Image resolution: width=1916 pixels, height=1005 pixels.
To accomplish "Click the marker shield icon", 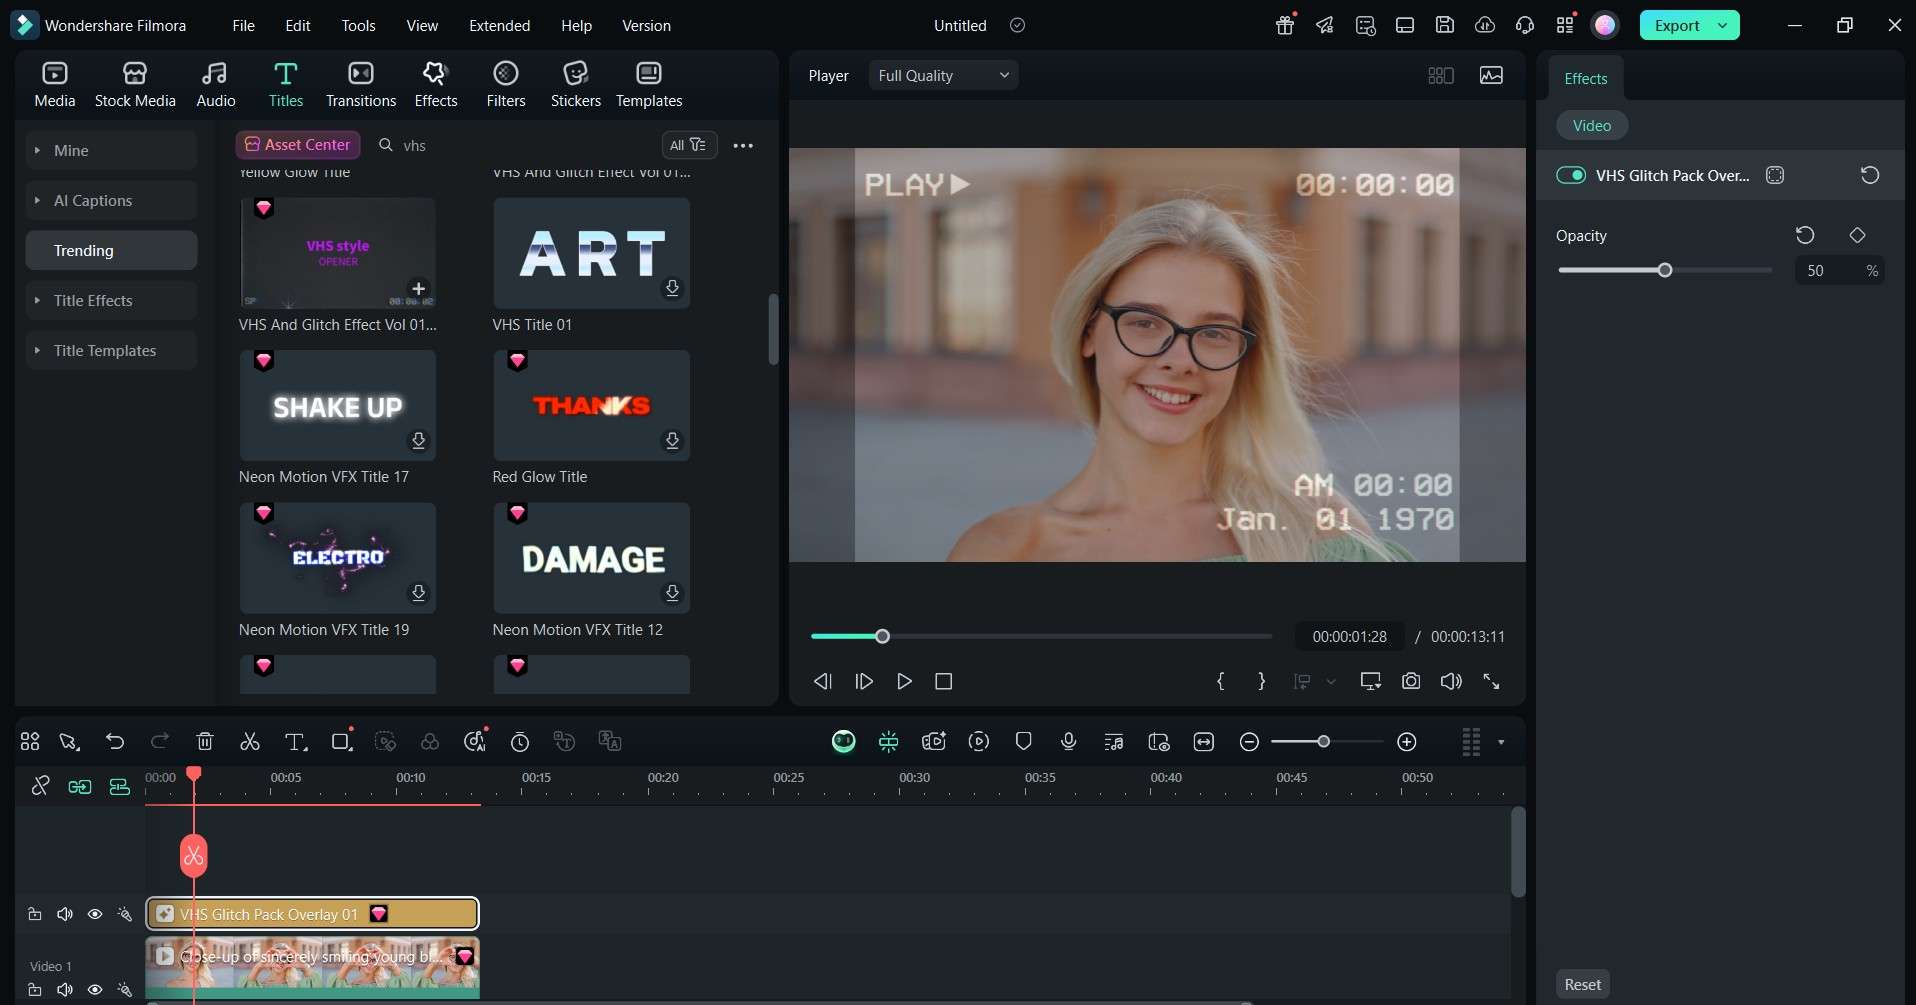I will pos(1023,741).
